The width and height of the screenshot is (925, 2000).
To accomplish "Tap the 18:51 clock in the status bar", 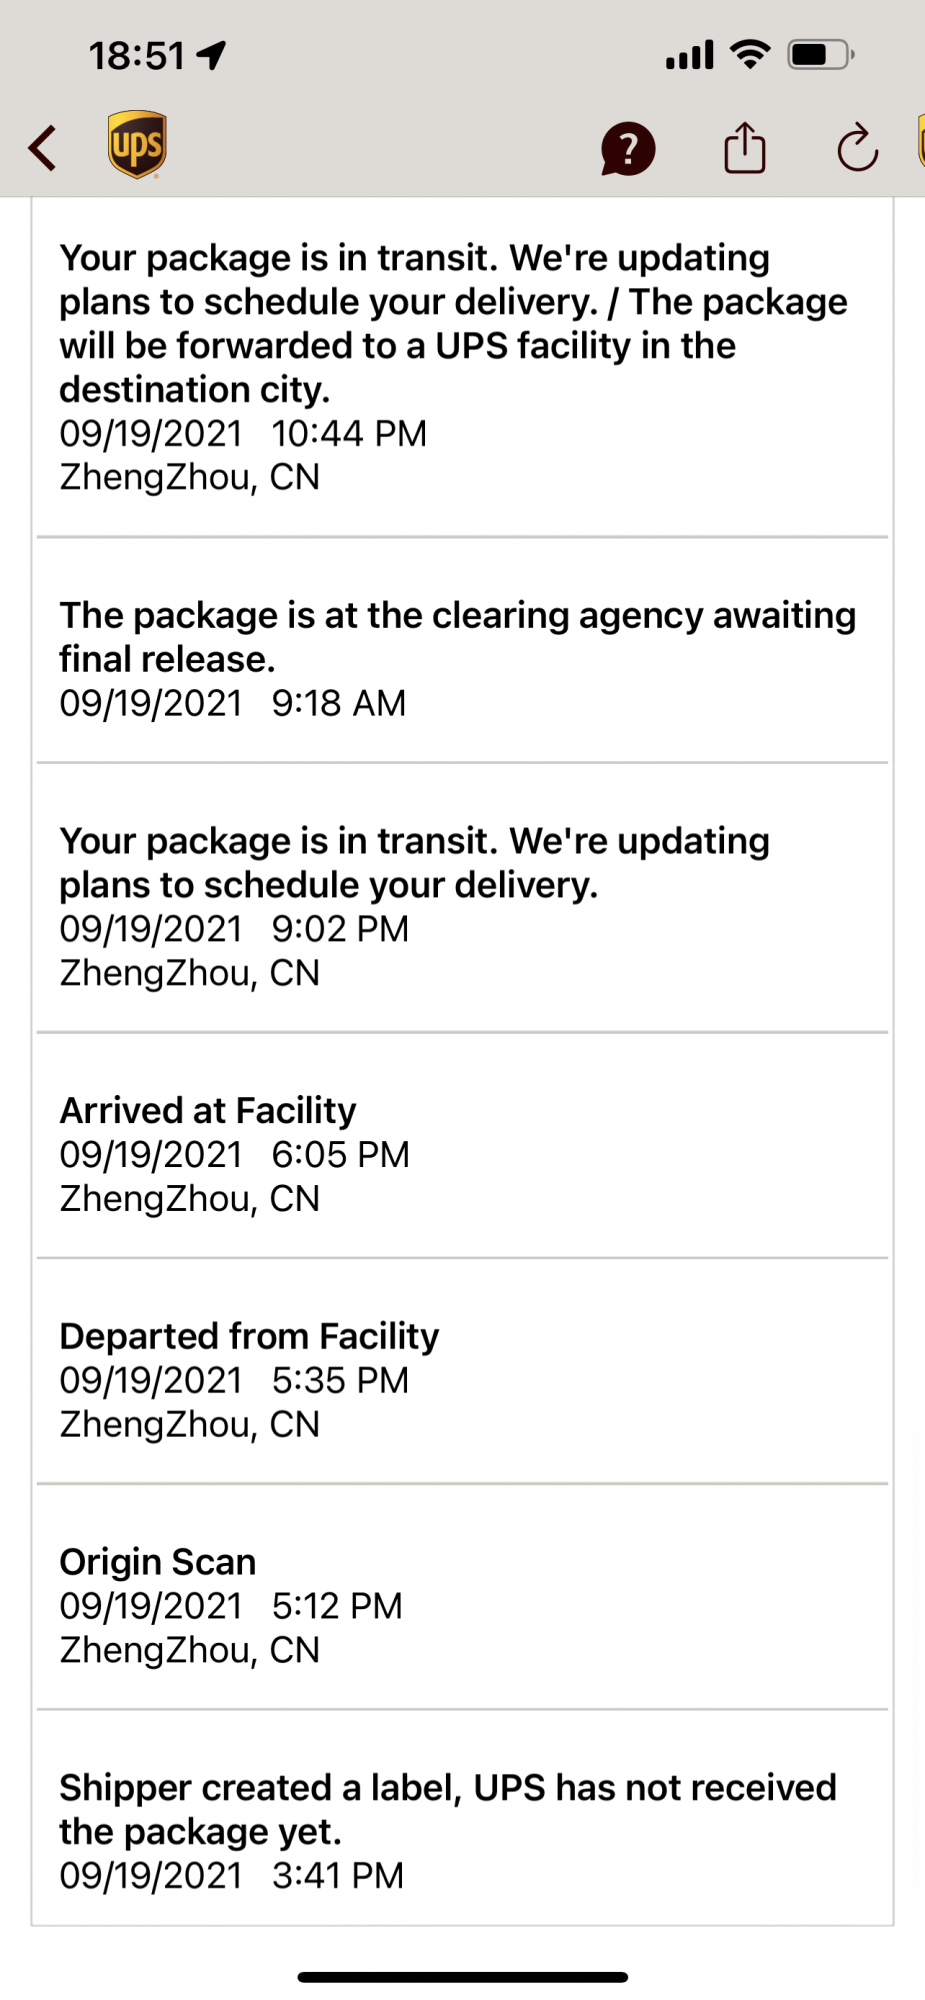I will pyautogui.click(x=137, y=55).
